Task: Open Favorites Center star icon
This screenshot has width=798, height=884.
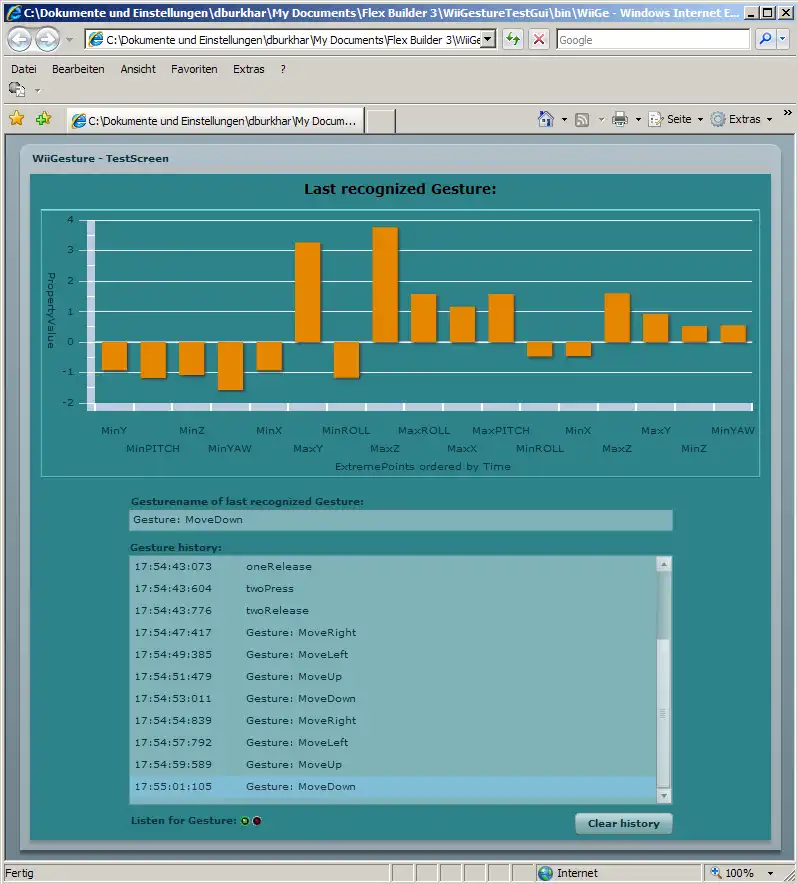Action: (17, 119)
